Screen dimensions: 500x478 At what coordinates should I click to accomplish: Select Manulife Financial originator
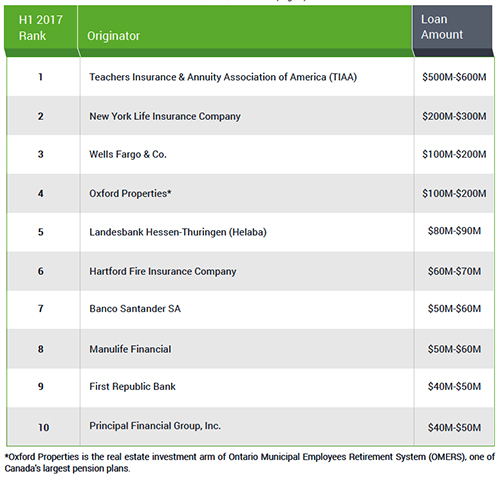pos(130,349)
